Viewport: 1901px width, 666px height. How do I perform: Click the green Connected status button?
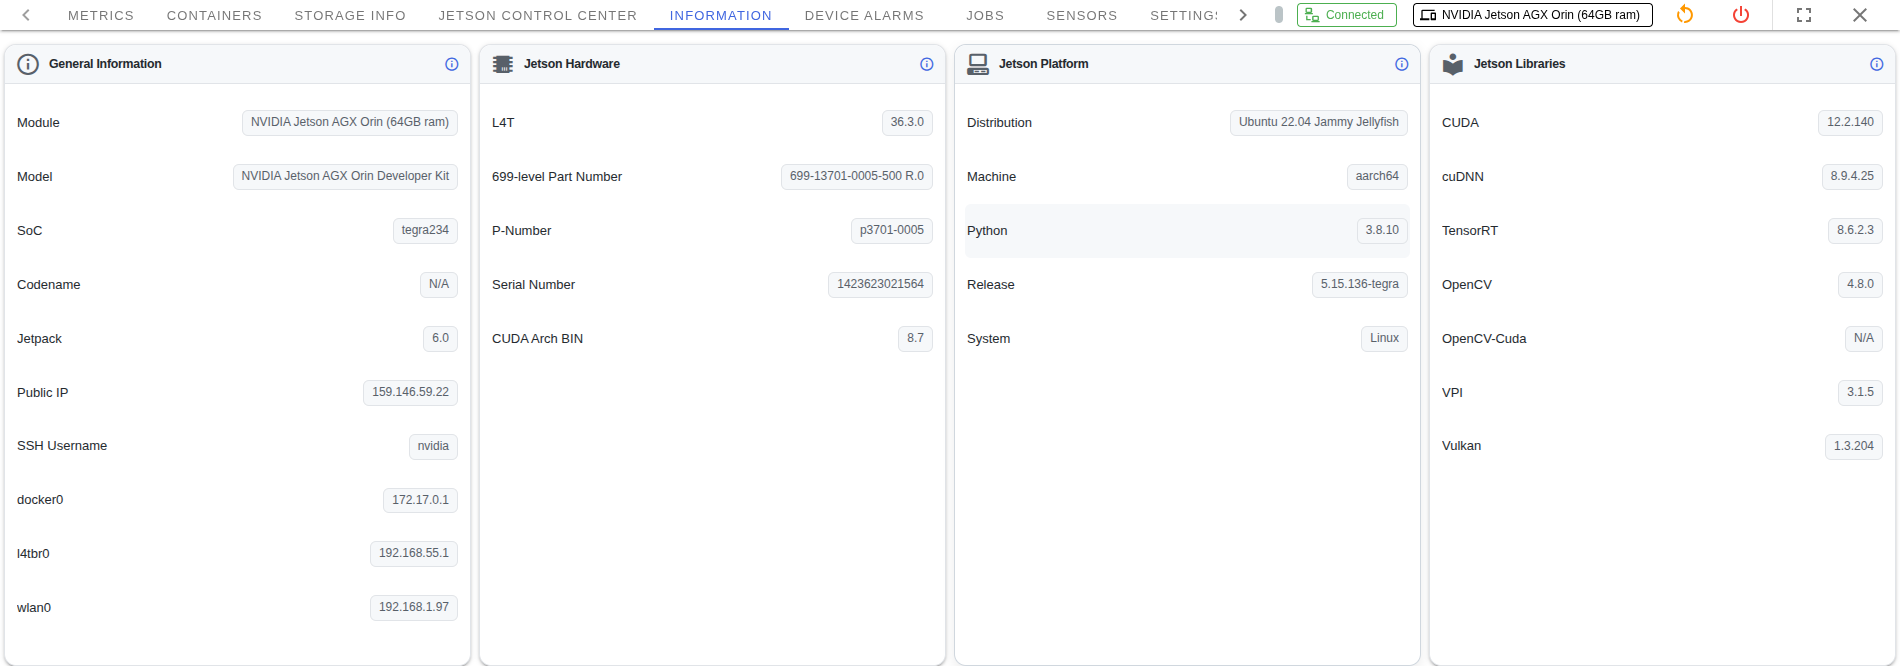point(1346,15)
